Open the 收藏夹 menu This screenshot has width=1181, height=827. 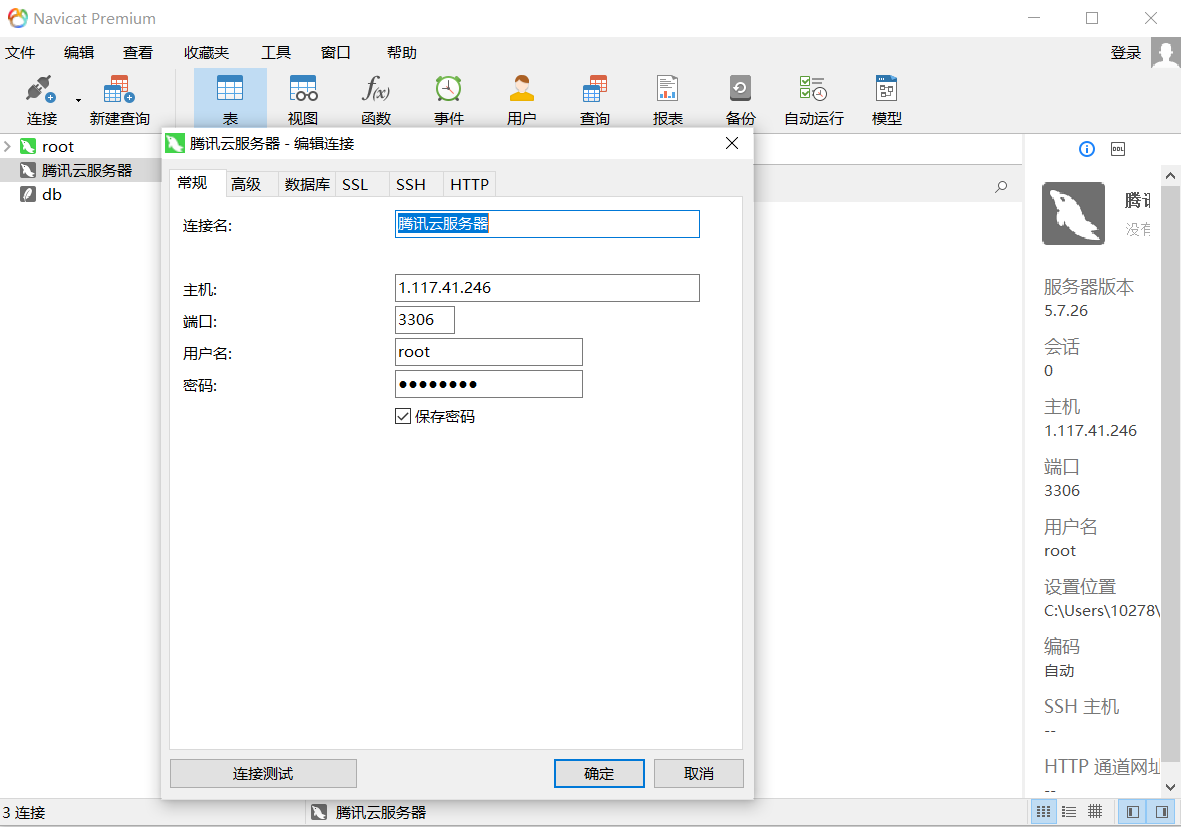click(x=206, y=53)
